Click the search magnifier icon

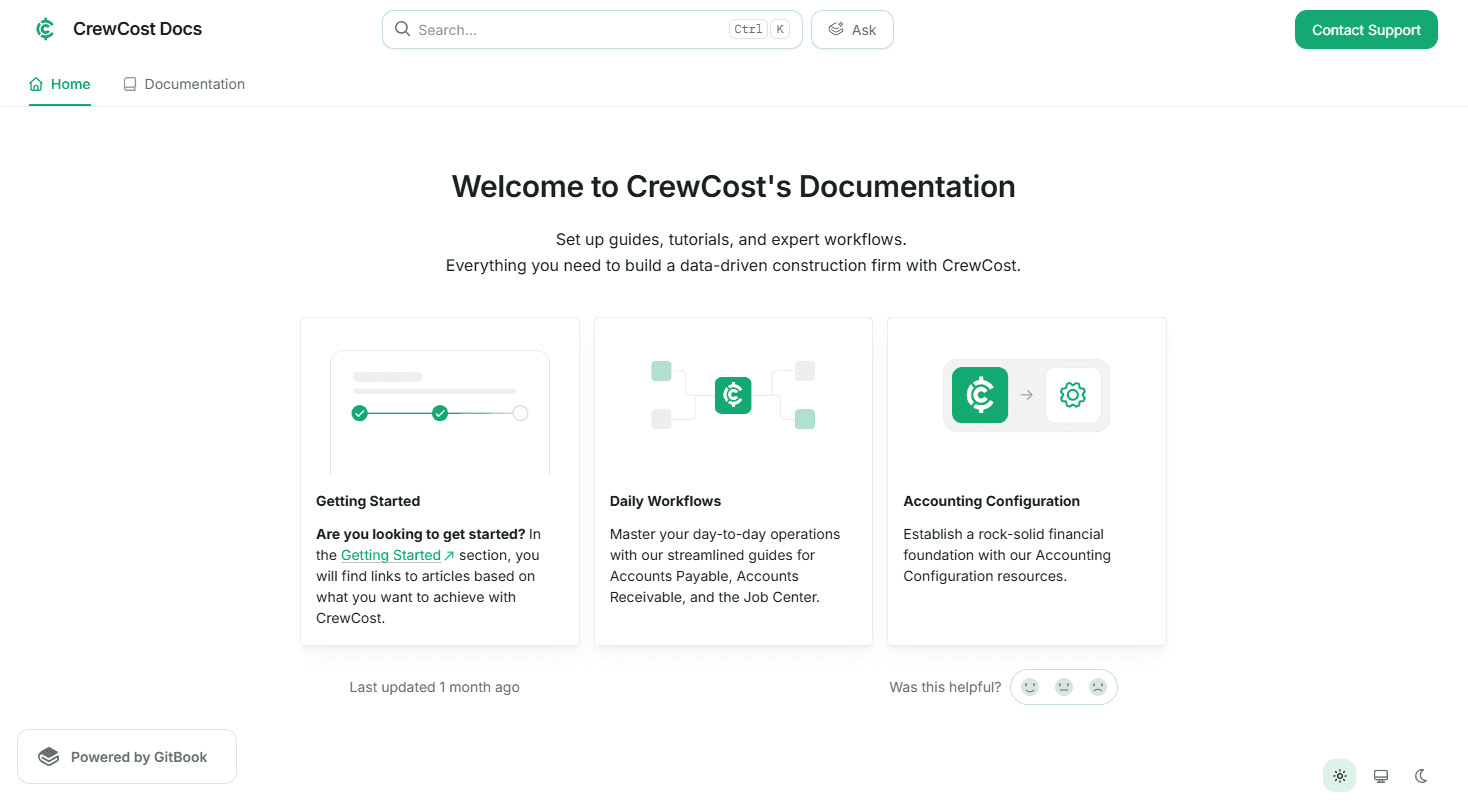(x=402, y=29)
